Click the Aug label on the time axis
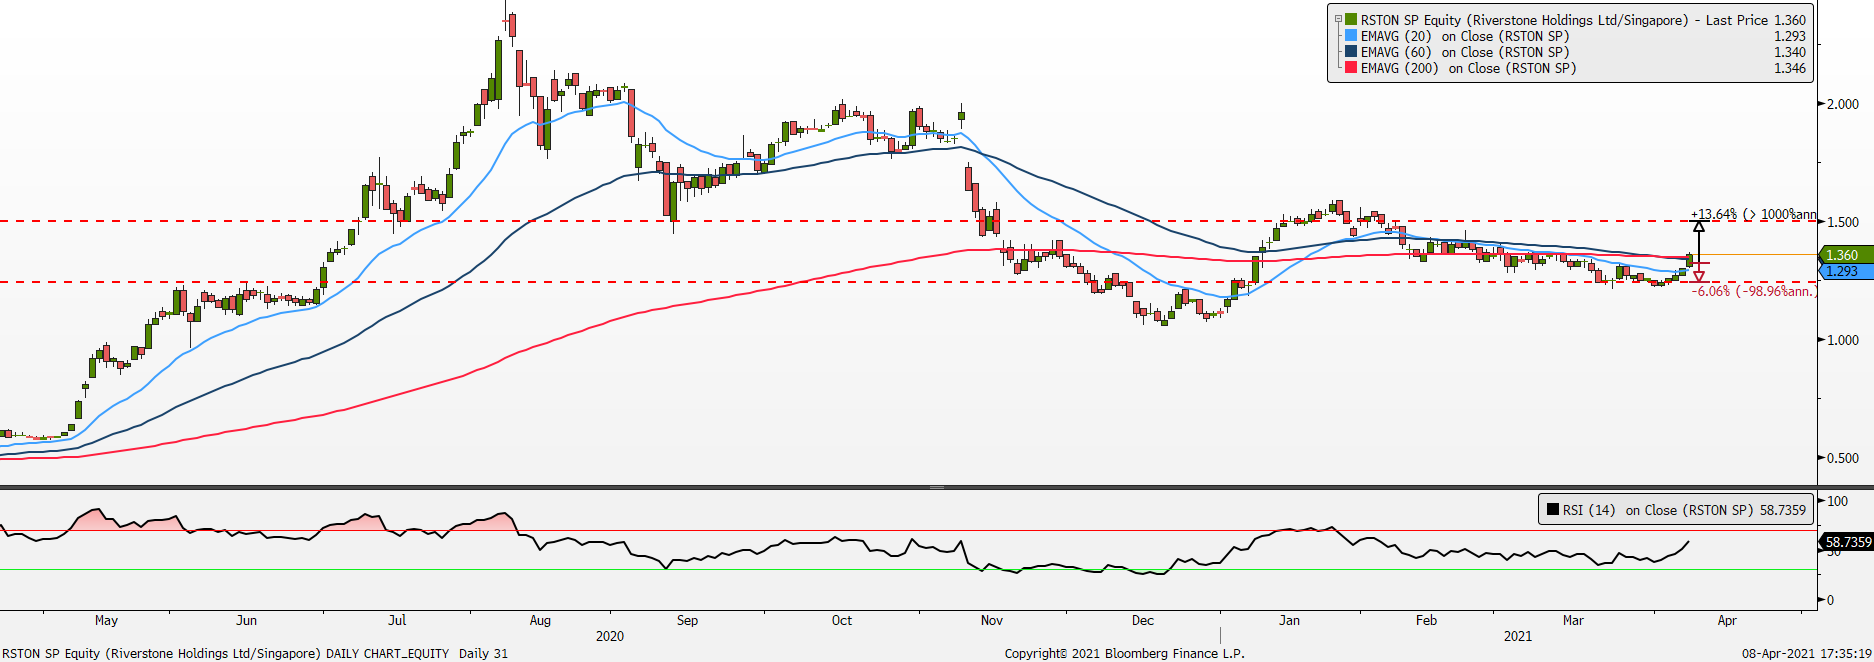This screenshot has height=662, width=1874. coord(540,620)
